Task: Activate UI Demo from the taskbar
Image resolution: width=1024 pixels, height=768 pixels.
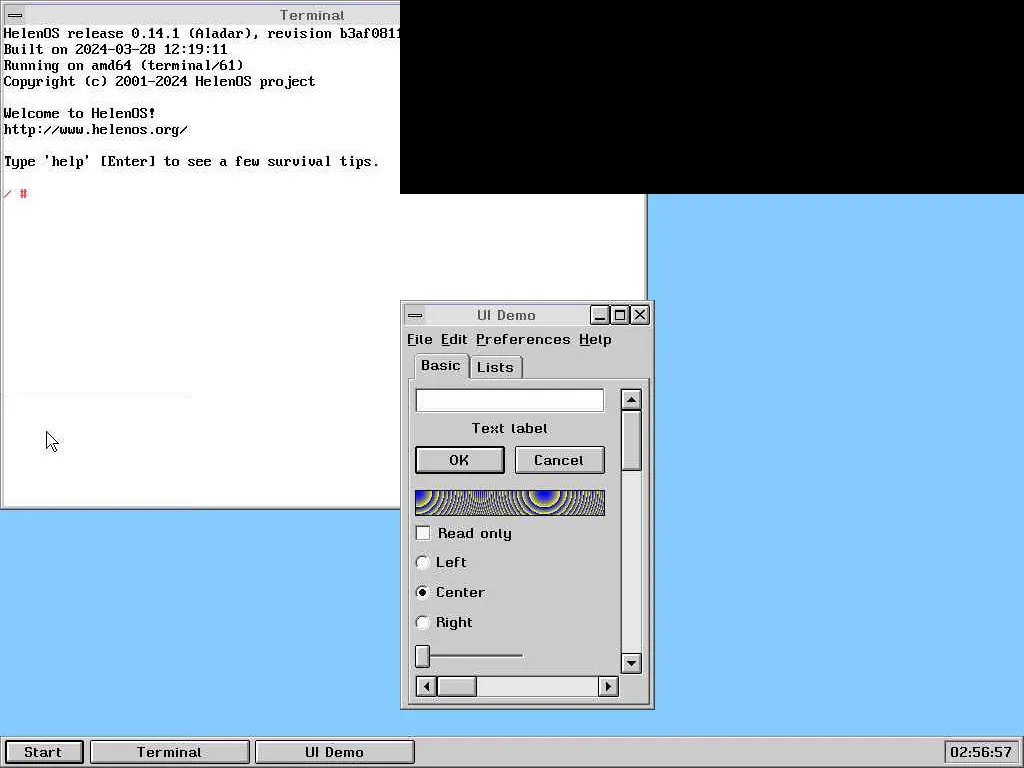Action: click(334, 752)
